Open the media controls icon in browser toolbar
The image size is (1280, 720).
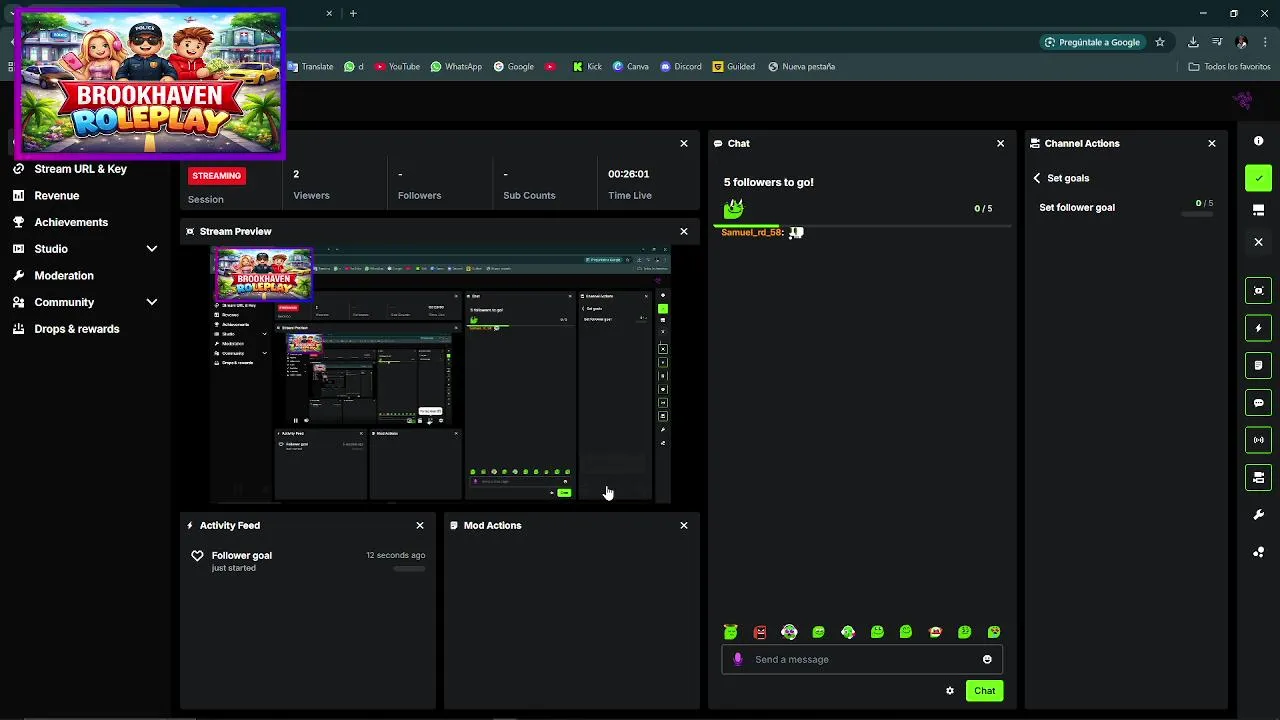click(1217, 42)
